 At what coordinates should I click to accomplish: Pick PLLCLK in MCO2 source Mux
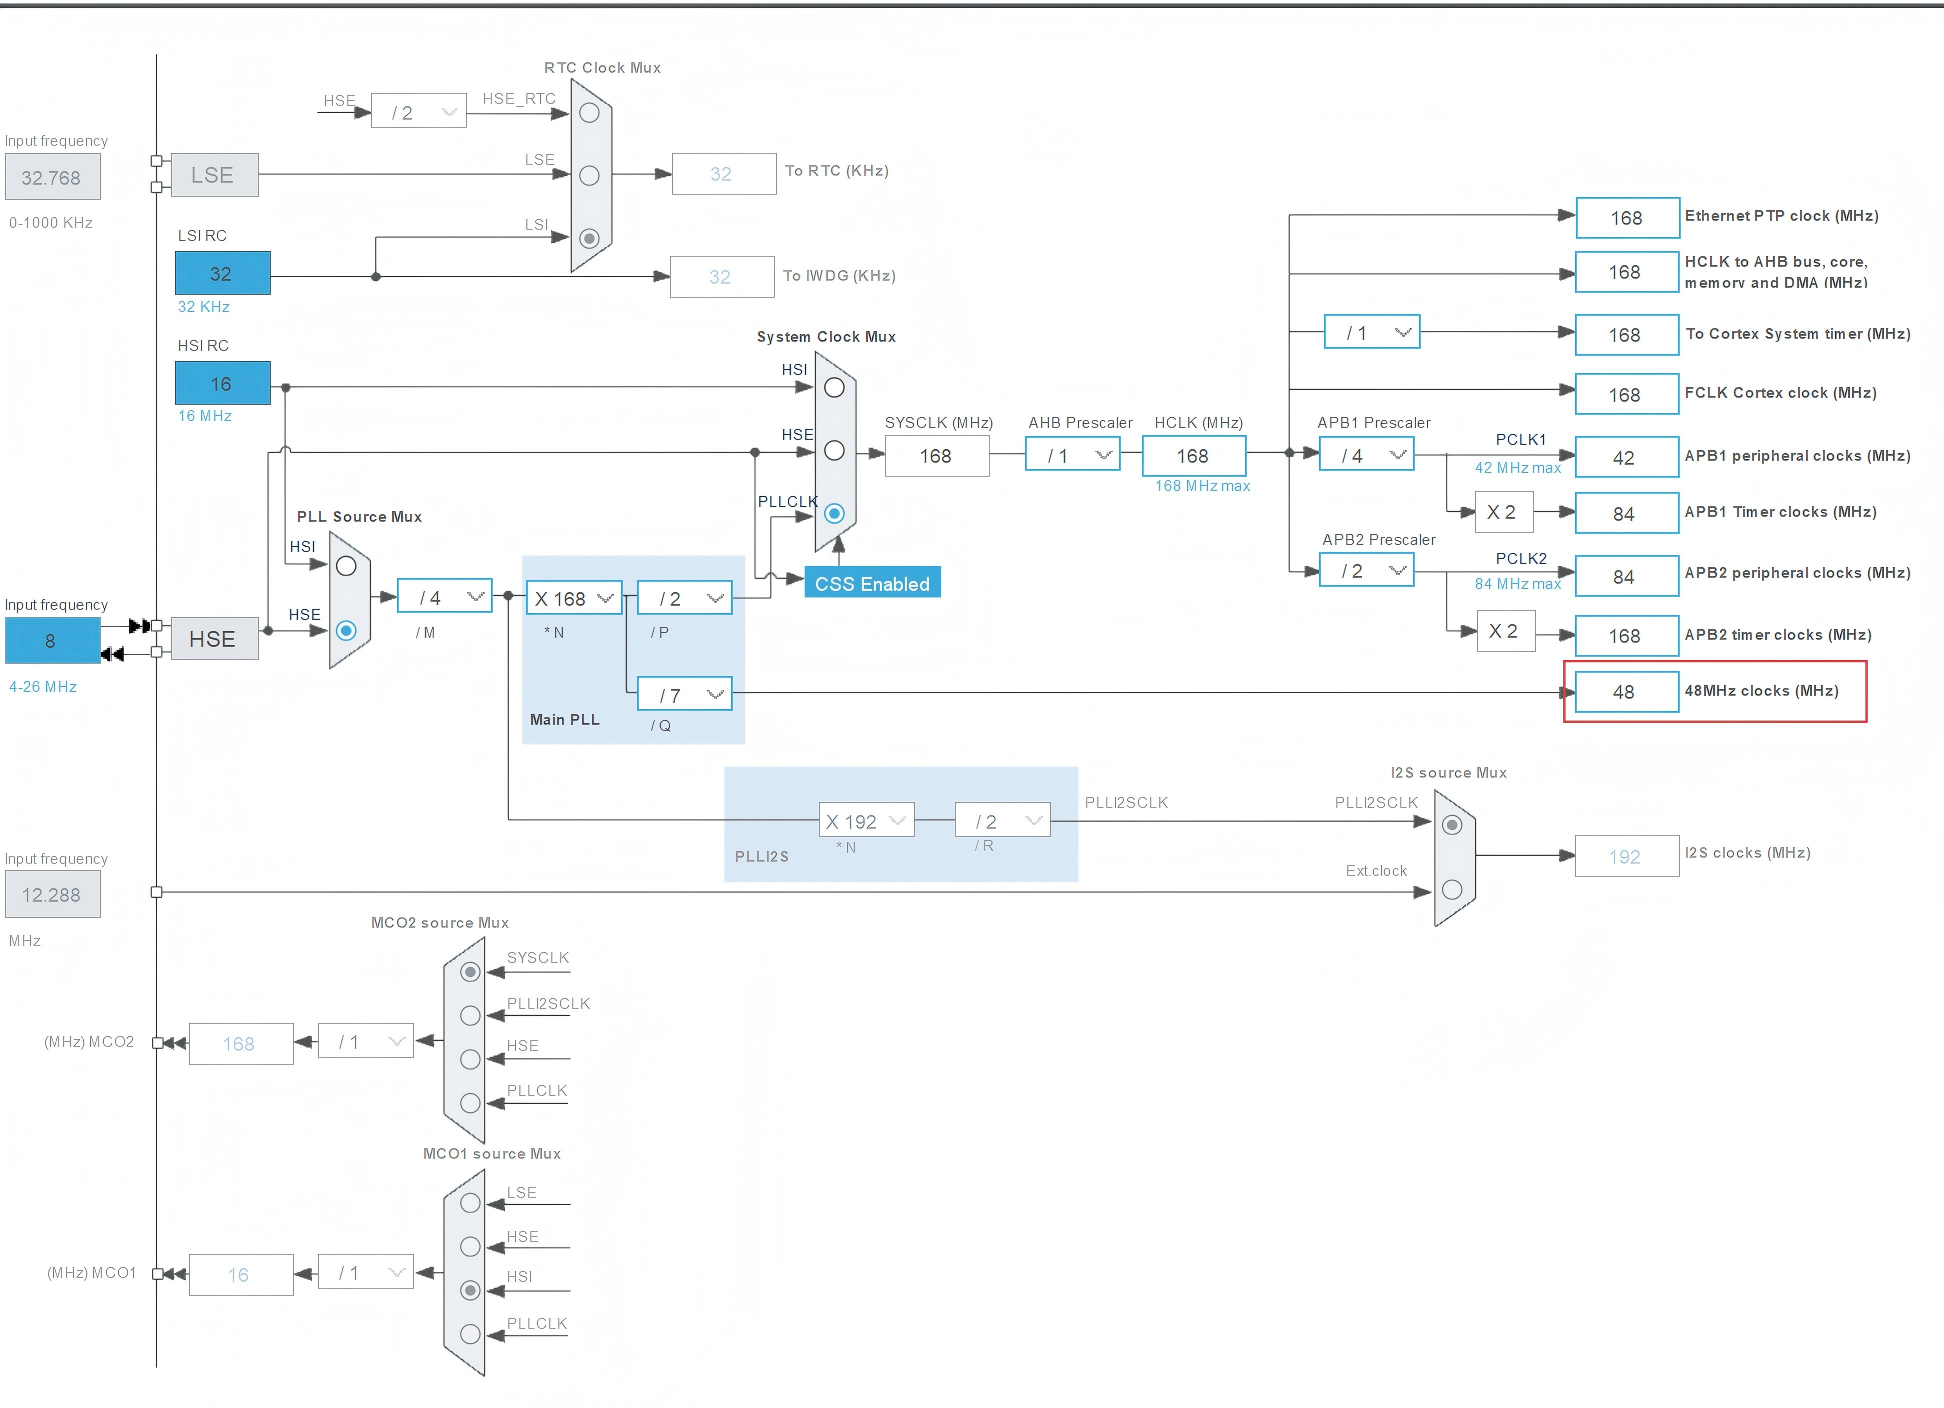pos(470,1103)
